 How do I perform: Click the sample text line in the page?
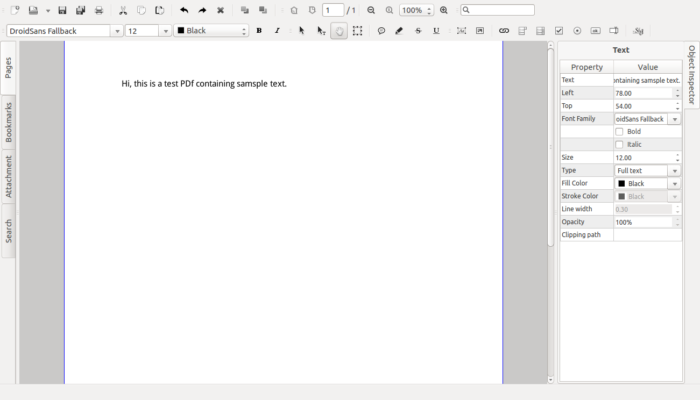click(204, 83)
